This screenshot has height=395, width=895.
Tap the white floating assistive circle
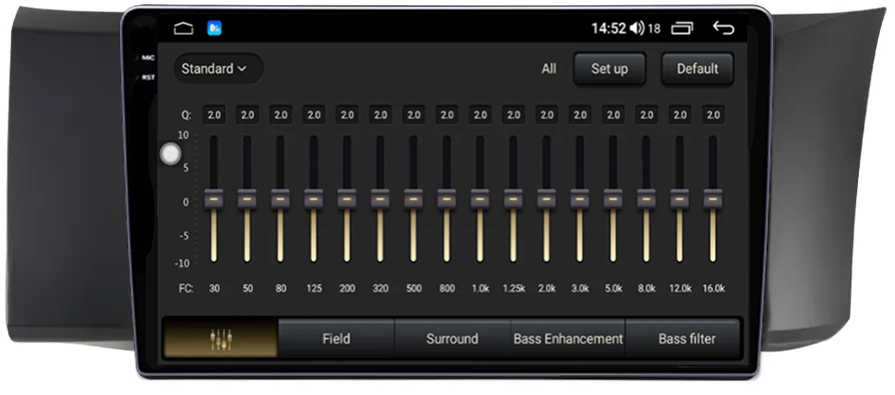pos(171,154)
